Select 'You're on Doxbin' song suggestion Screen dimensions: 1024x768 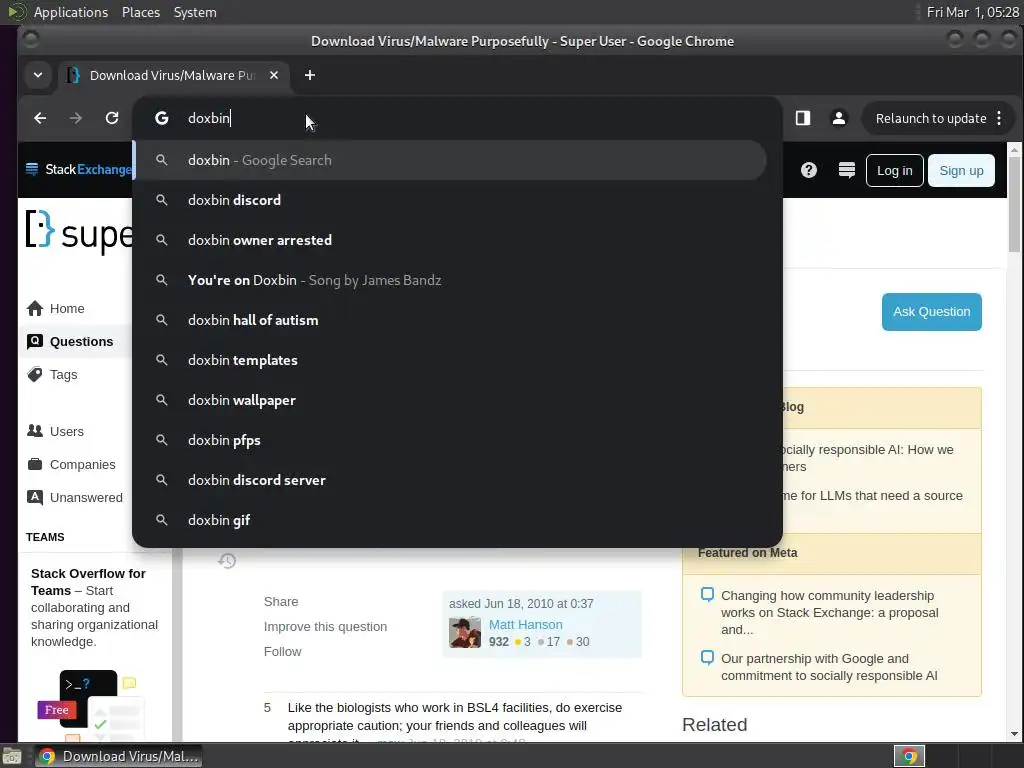(x=449, y=280)
